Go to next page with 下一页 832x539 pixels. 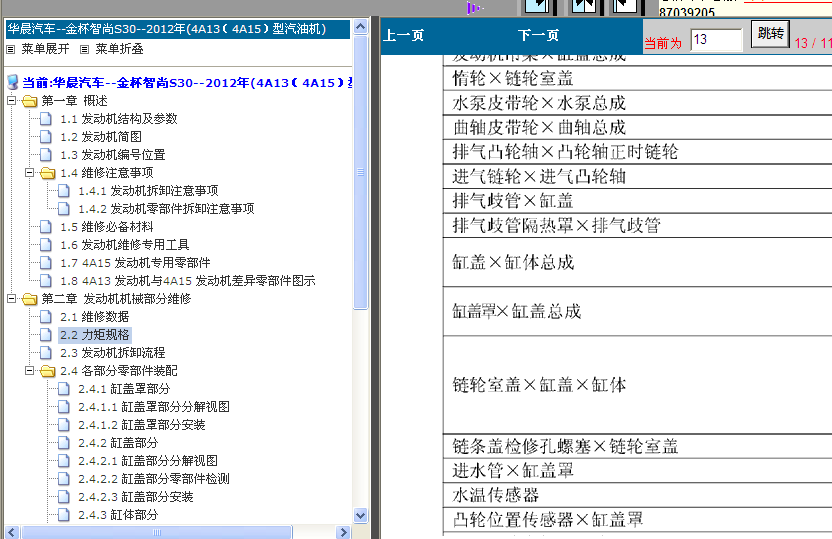[538, 36]
